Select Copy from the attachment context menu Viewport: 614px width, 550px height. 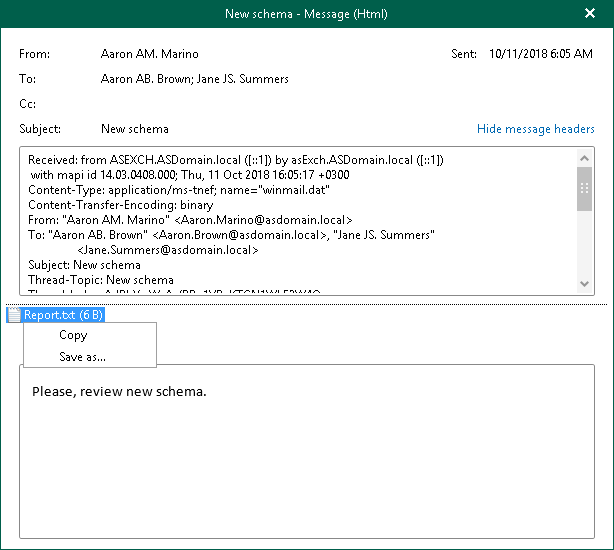tap(73, 335)
